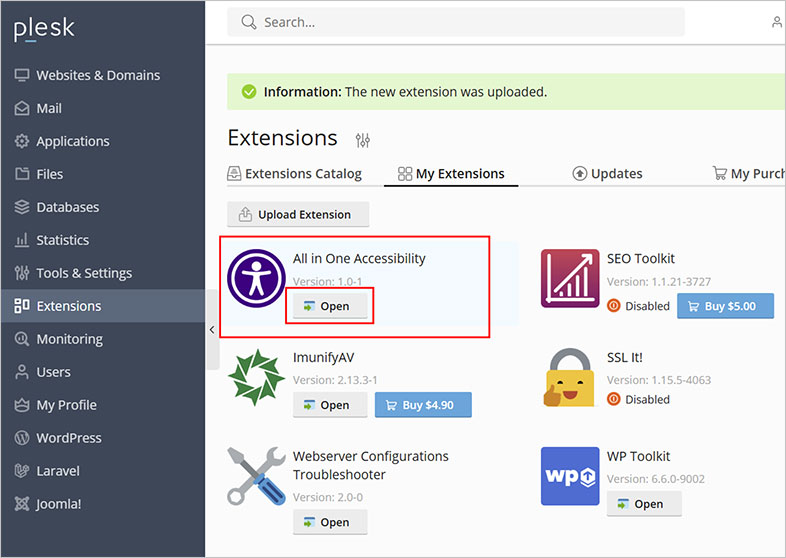Click the ImunifyAV extension icon
The image size is (786, 558).
257,377
